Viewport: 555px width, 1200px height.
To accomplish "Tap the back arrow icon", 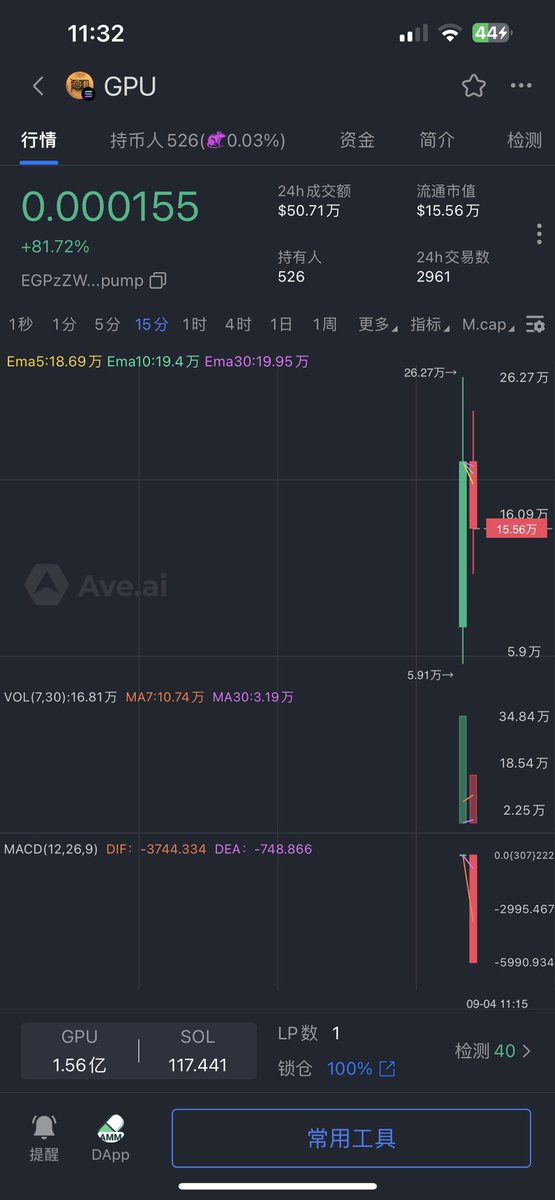I will pyautogui.click(x=38, y=86).
